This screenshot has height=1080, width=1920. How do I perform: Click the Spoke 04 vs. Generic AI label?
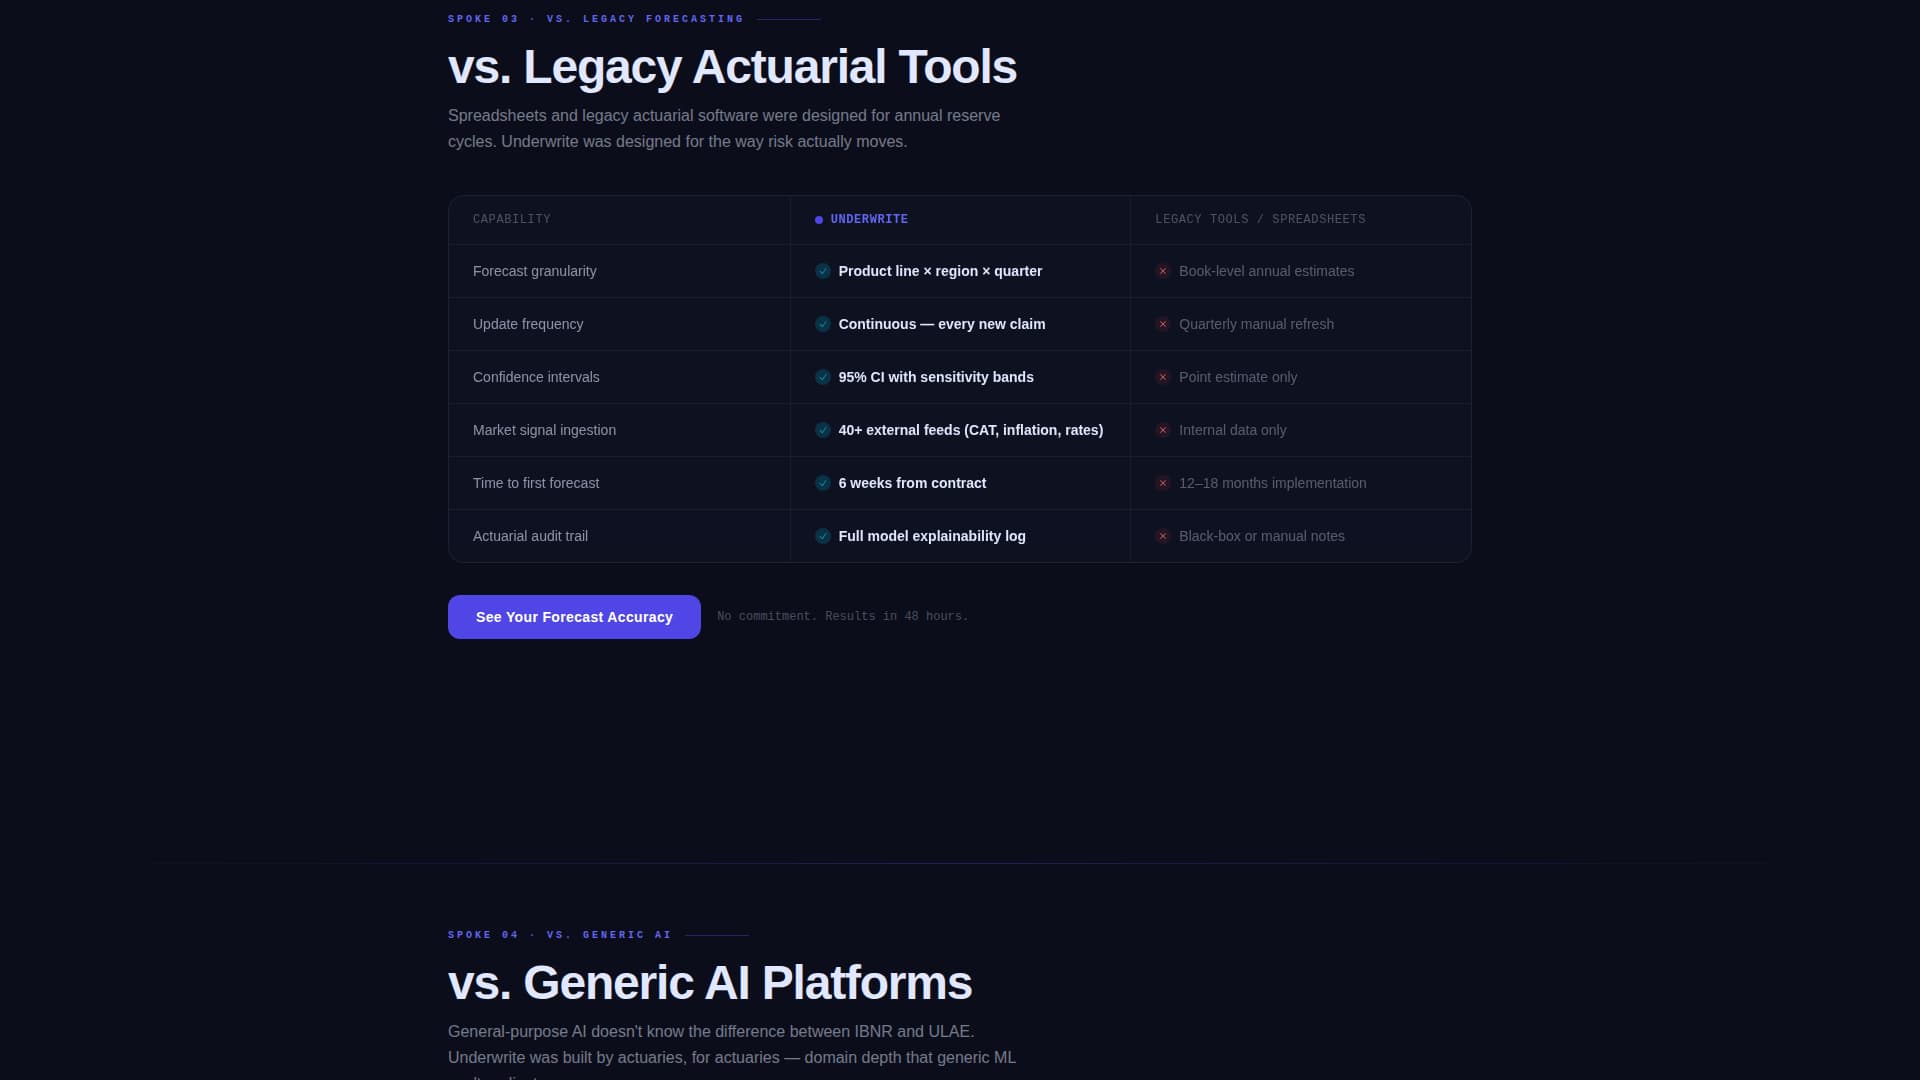[x=559, y=935]
